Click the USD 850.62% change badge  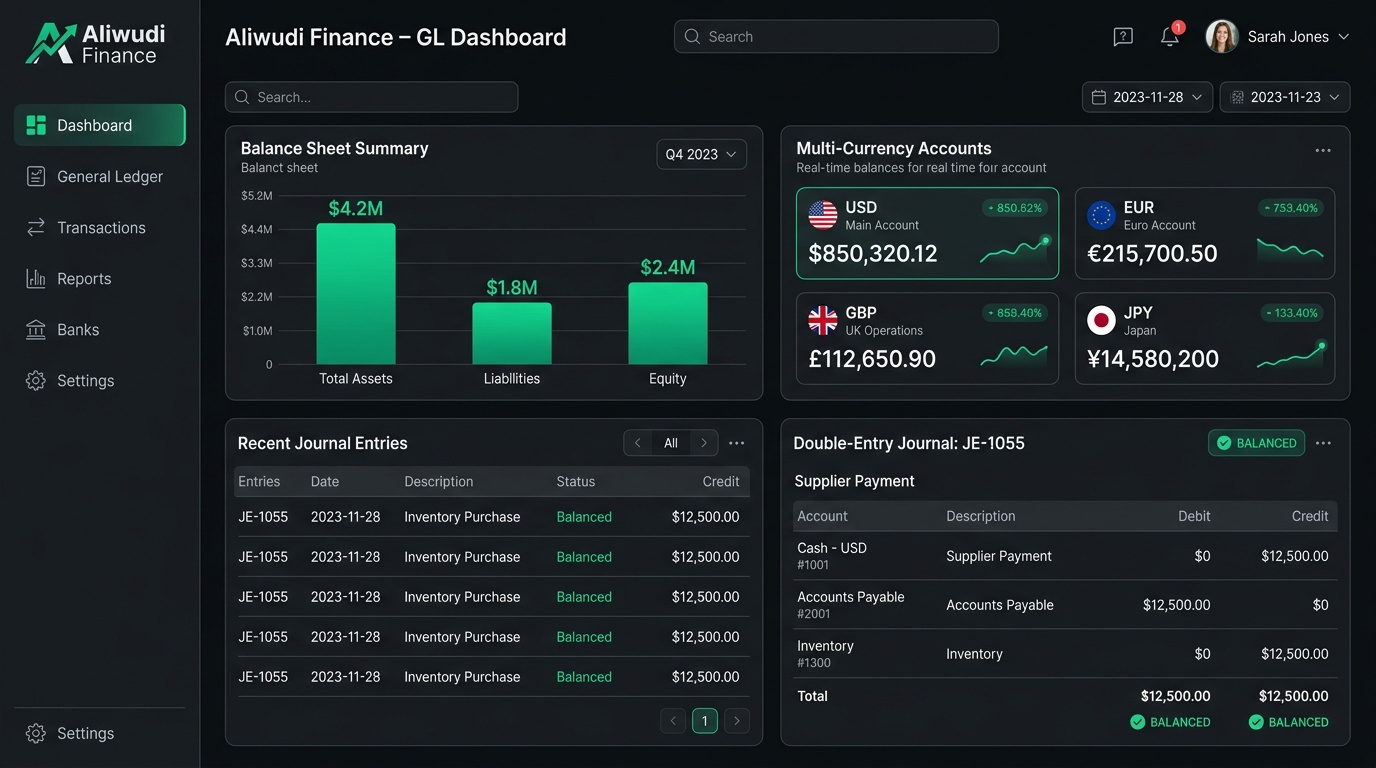[x=1014, y=208]
